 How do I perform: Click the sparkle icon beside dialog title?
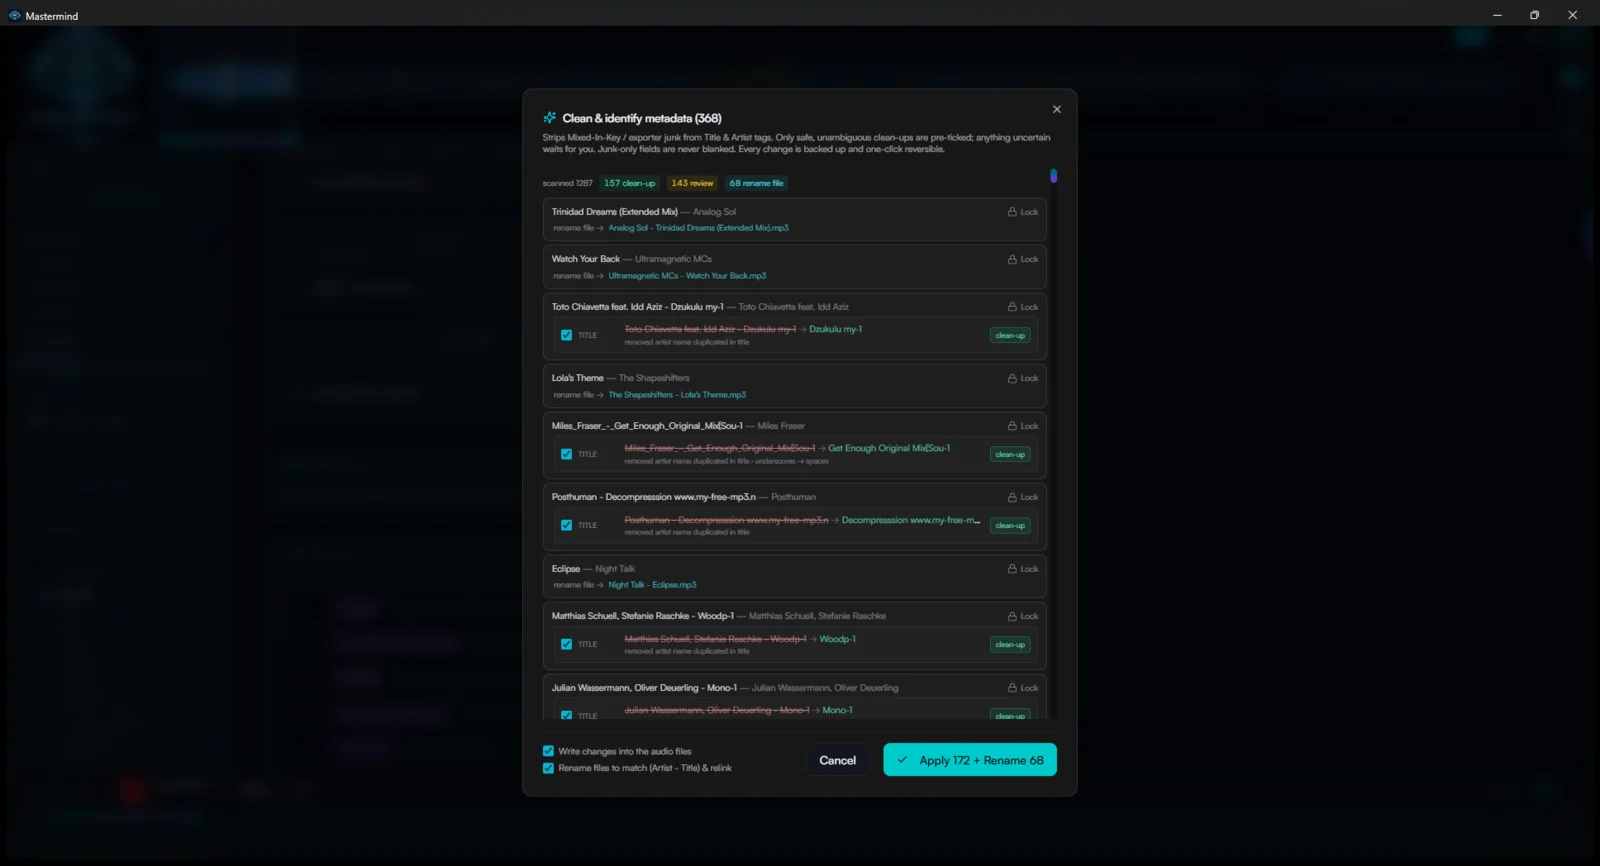(549, 118)
